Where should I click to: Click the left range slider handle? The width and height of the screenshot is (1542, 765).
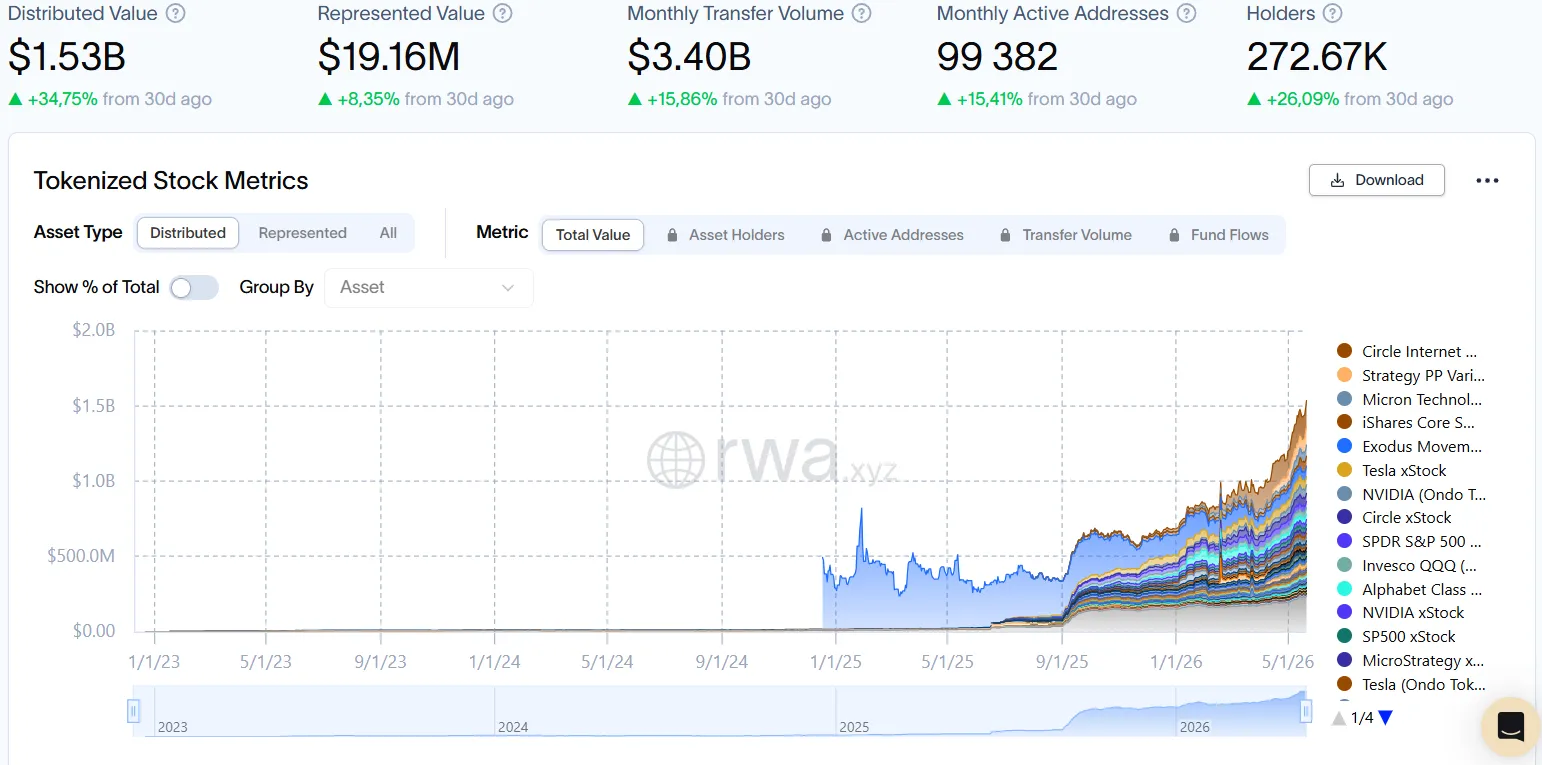133,711
